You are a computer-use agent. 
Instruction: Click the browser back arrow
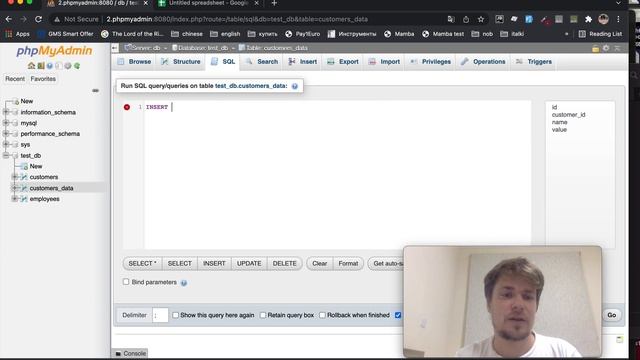tap(9, 19)
